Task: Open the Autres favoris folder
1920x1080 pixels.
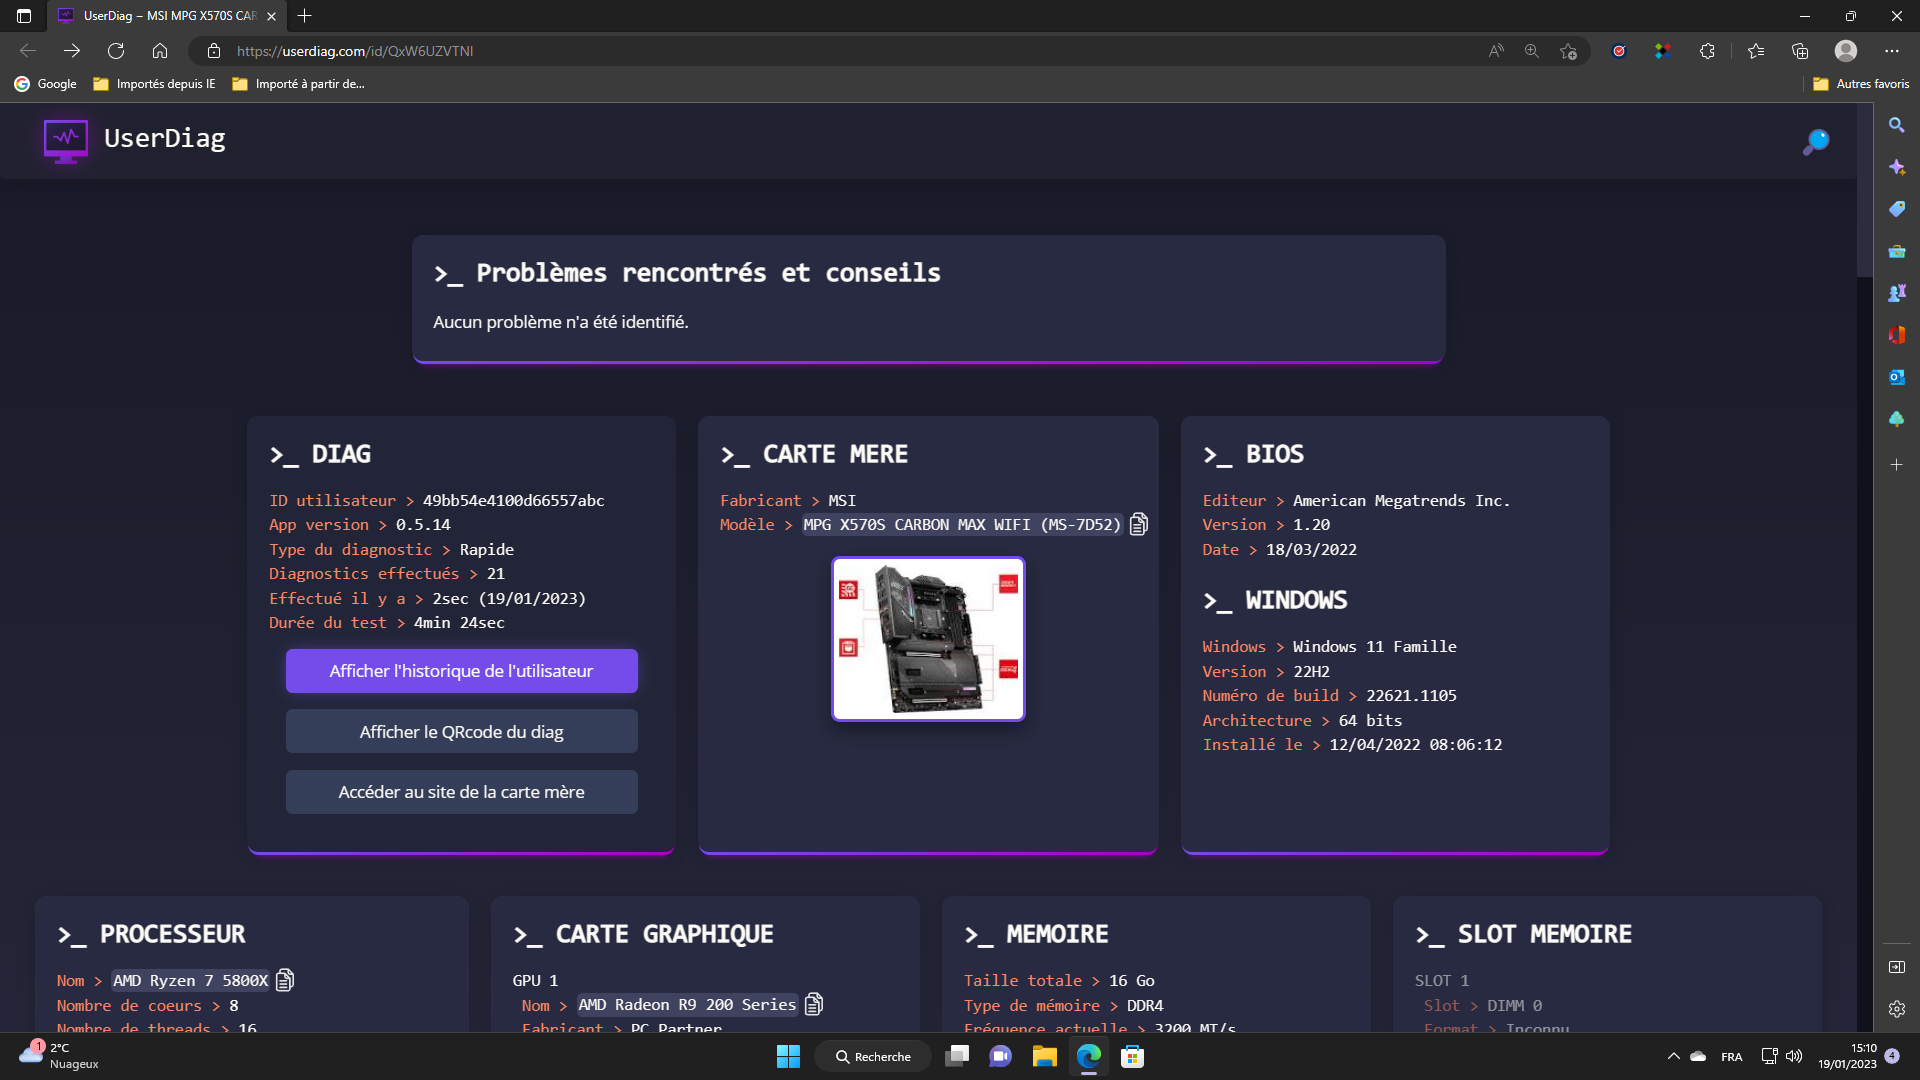Action: tap(1861, 84)
